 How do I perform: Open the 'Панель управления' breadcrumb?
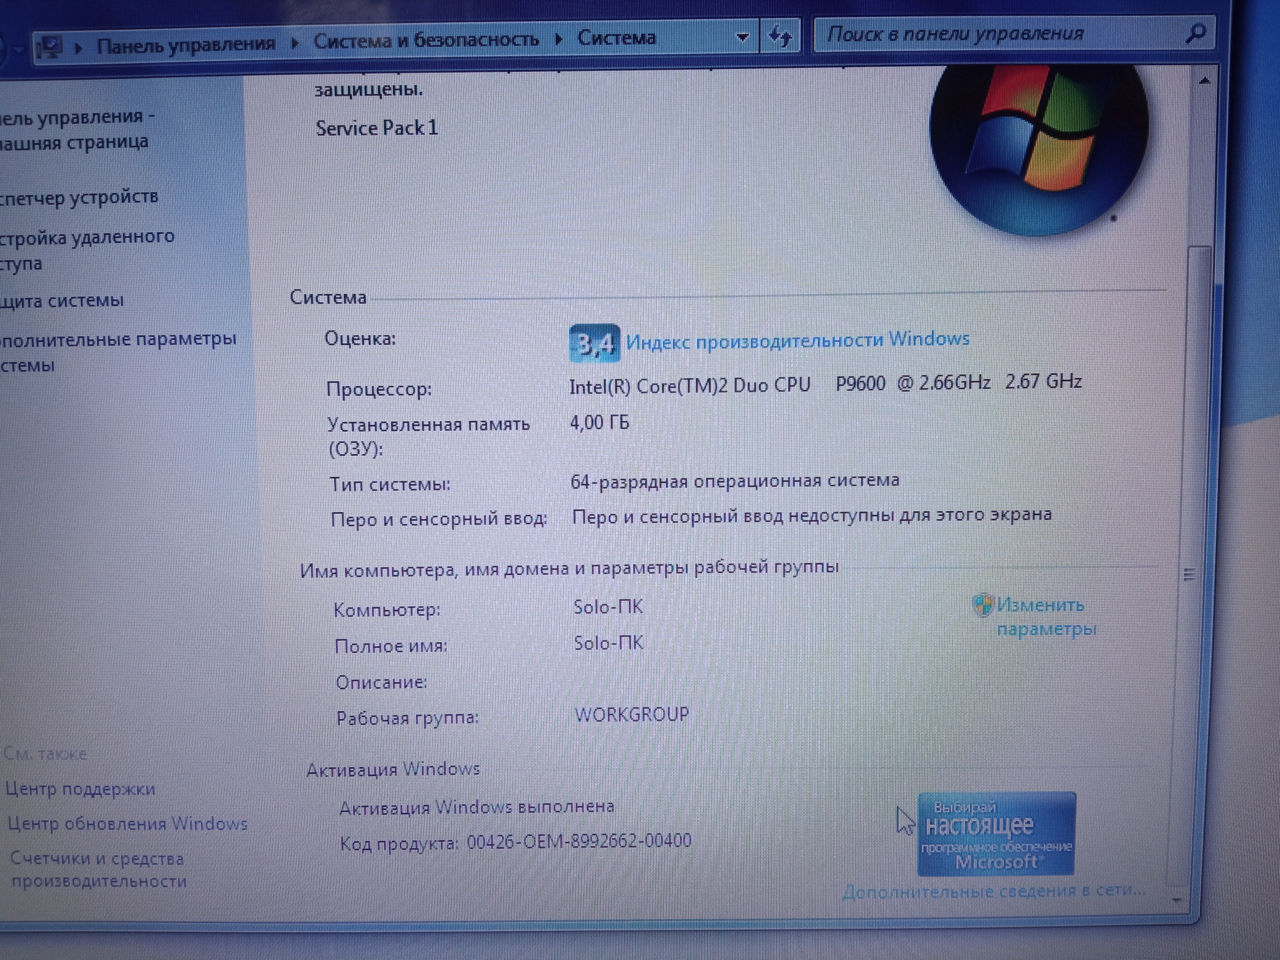tap(185, 44)
